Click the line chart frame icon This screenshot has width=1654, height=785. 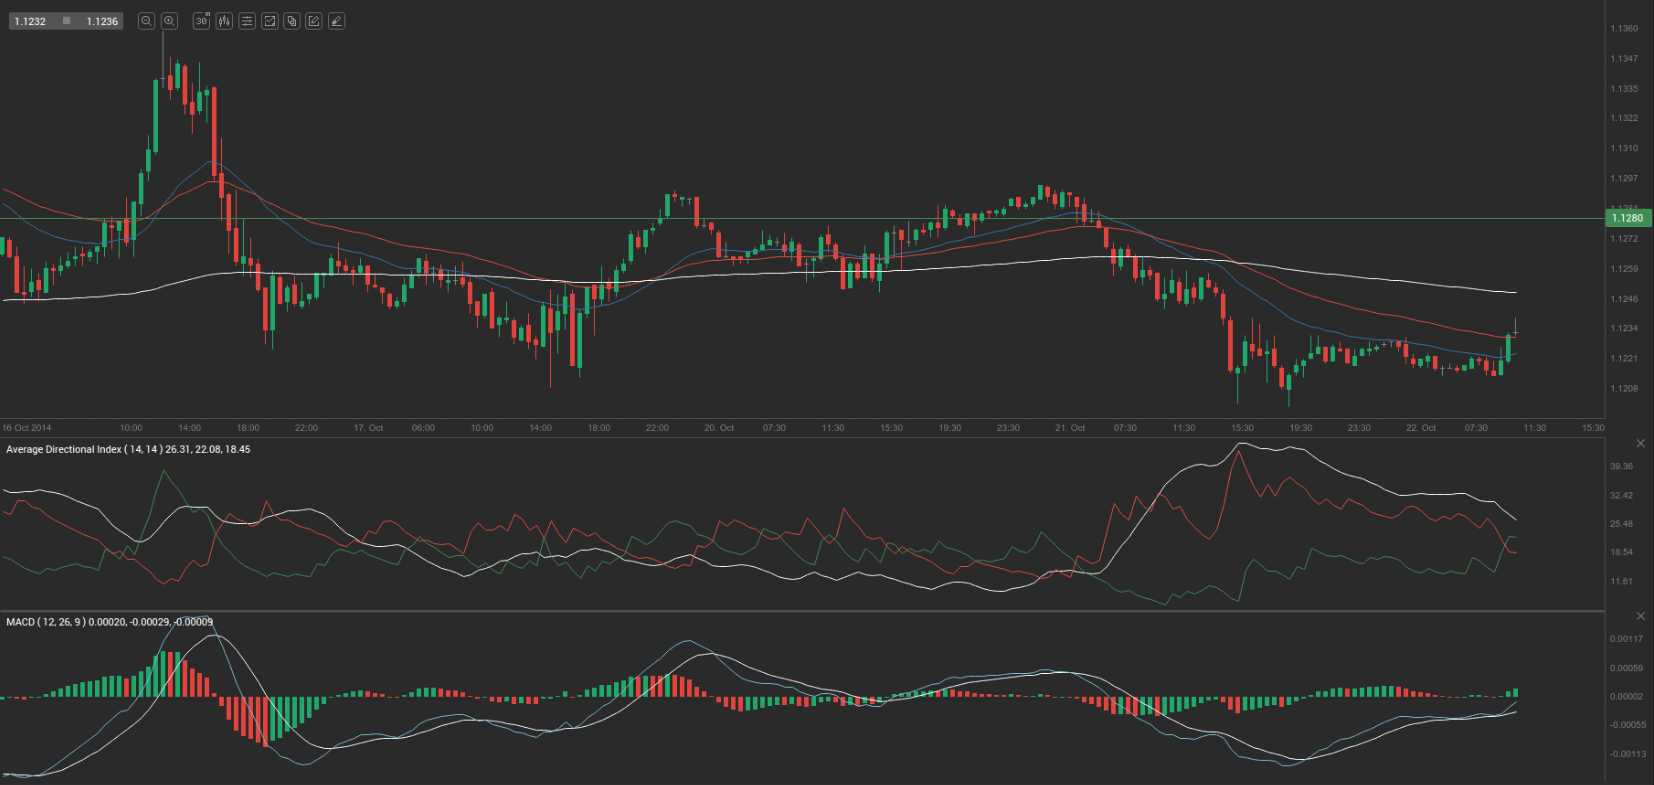[269, 21]
